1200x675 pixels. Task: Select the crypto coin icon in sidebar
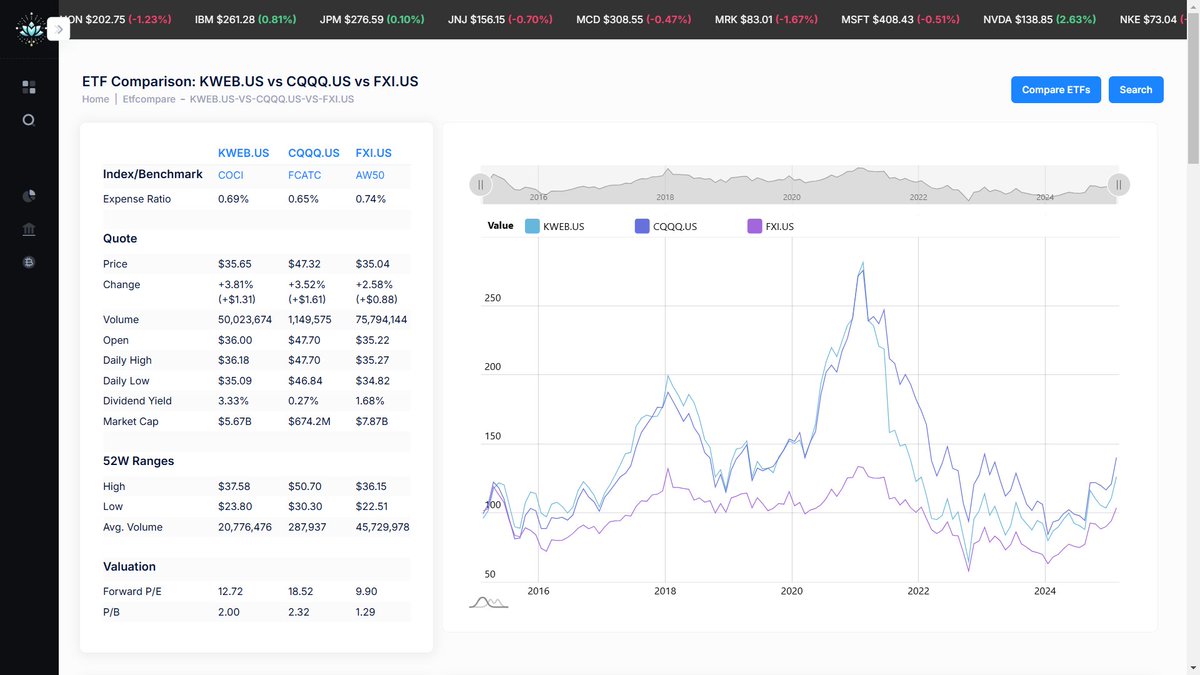tap(29, 262)
